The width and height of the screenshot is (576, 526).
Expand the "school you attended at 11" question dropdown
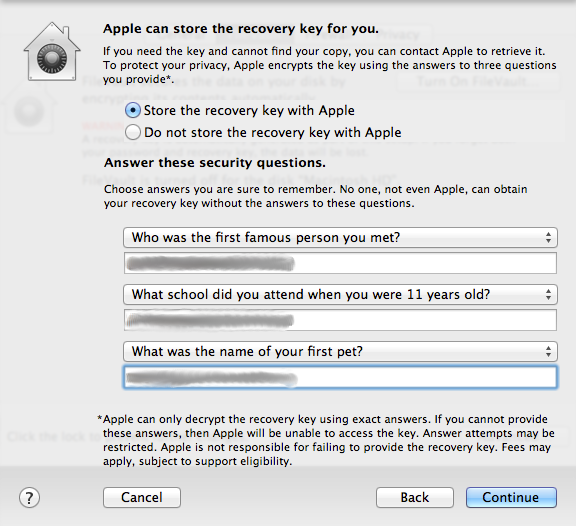(340, 294)
